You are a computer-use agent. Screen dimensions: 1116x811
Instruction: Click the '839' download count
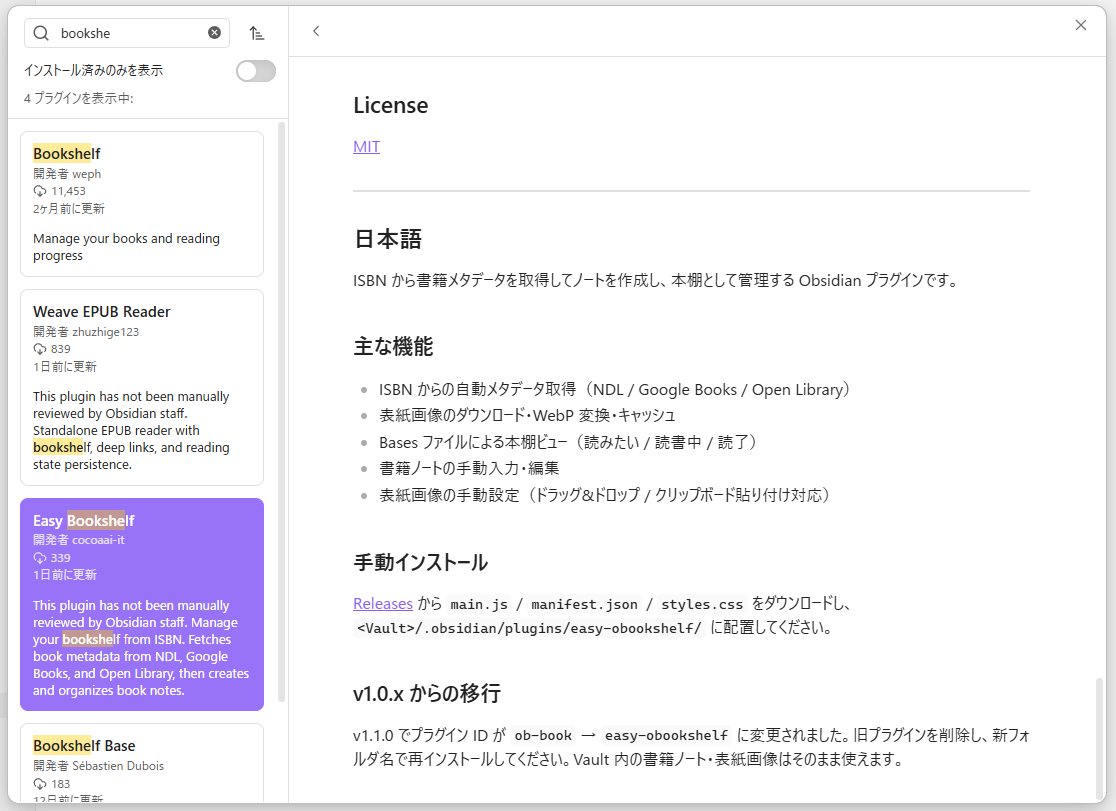point(60,349)
